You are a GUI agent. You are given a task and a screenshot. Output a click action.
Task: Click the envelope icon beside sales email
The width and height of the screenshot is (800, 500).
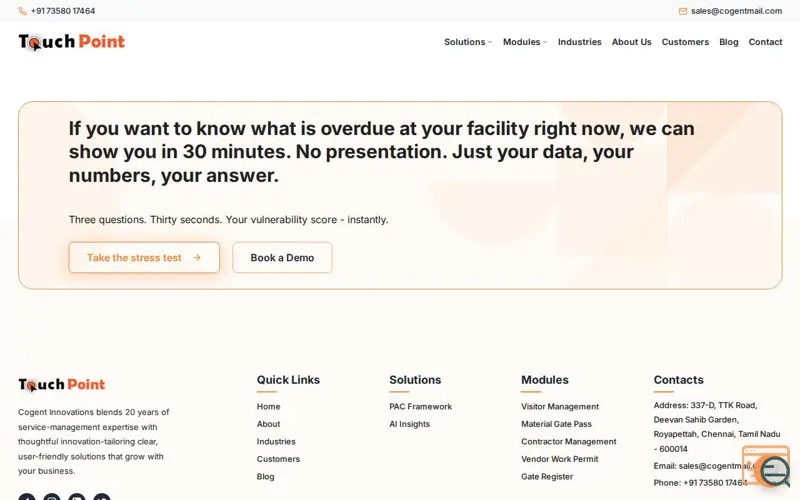[x=683, y=11]
